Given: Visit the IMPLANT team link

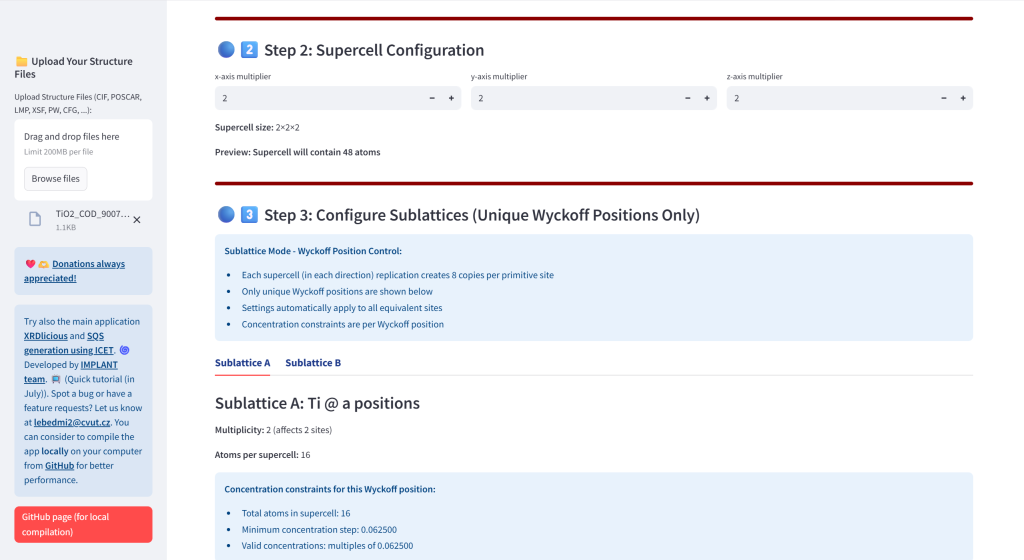Looking at the screenshot, I should (x=71, y=372).
